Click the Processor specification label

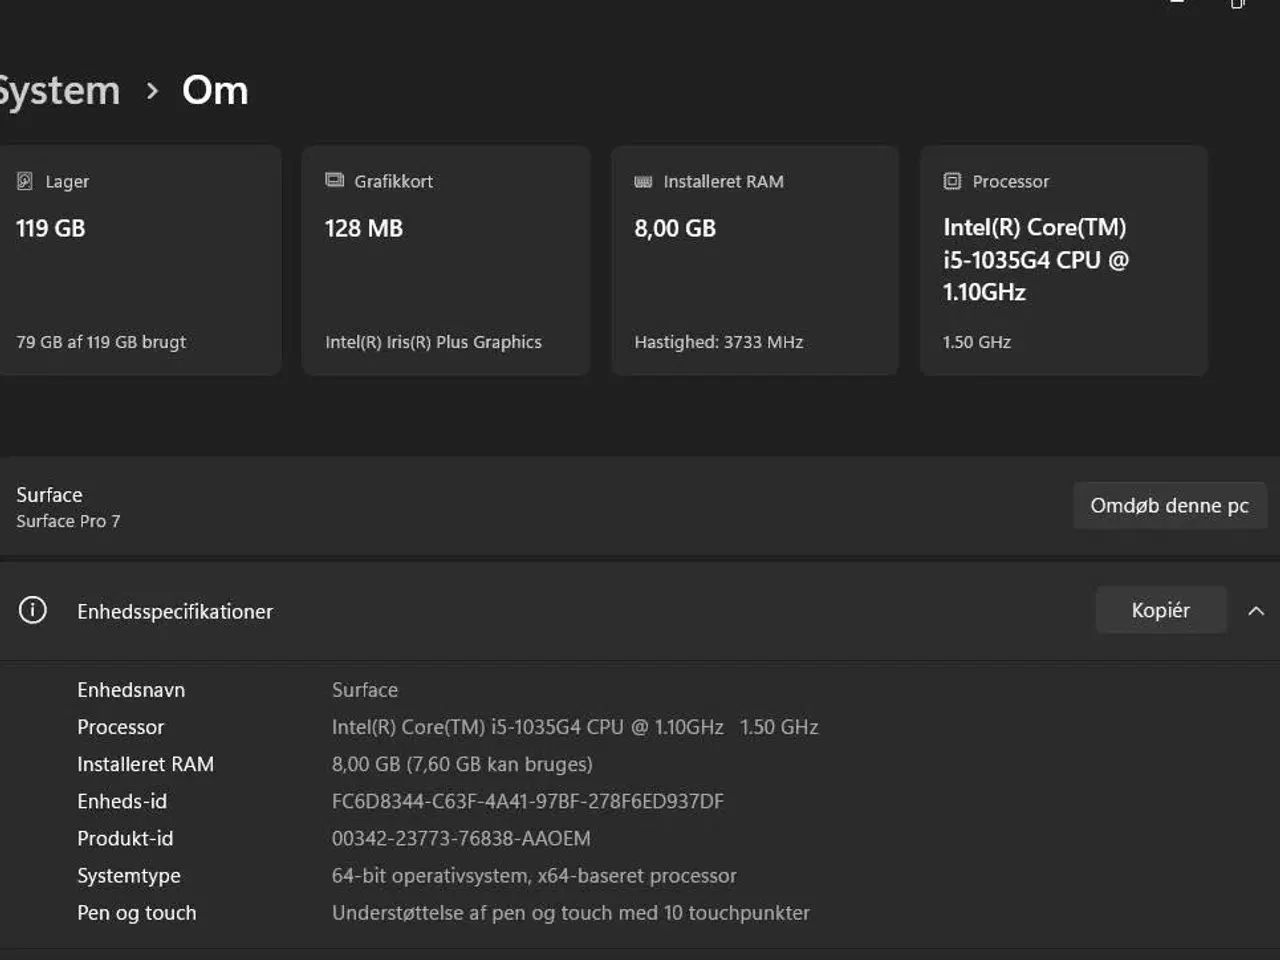(121, 727)
